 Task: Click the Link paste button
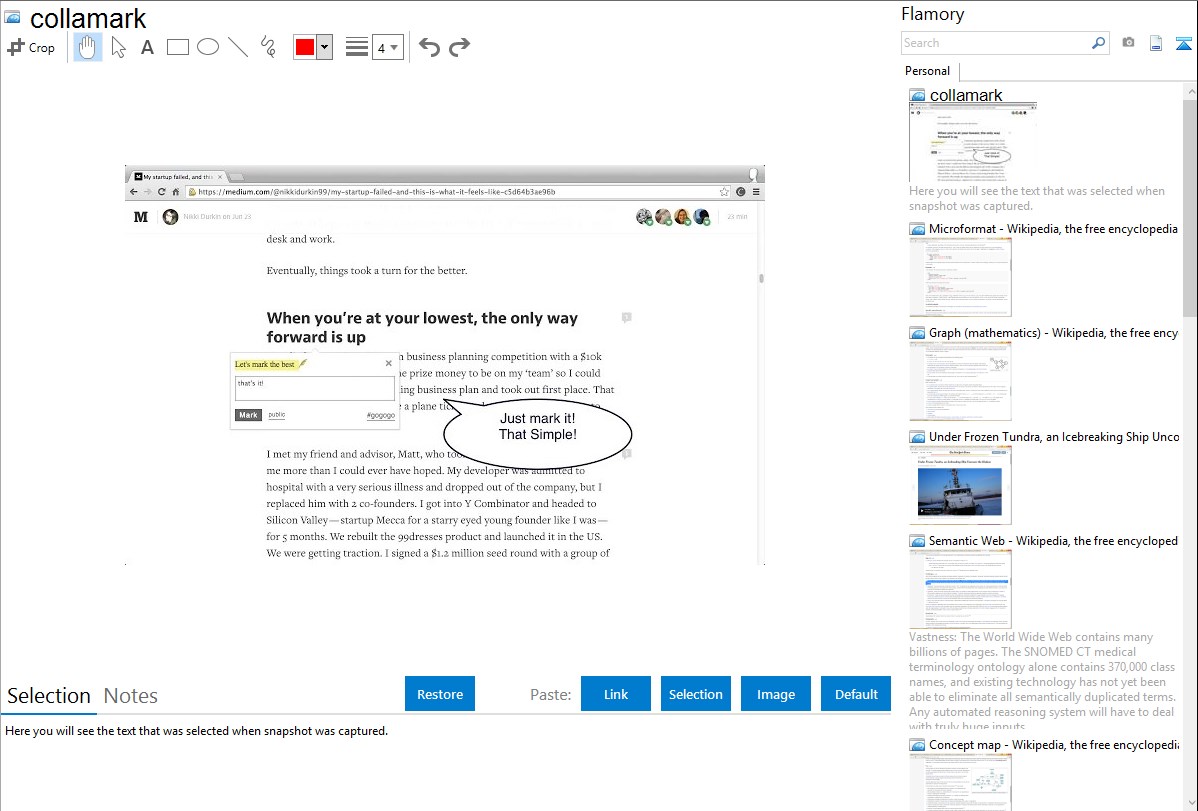click(x=616, y=694)
